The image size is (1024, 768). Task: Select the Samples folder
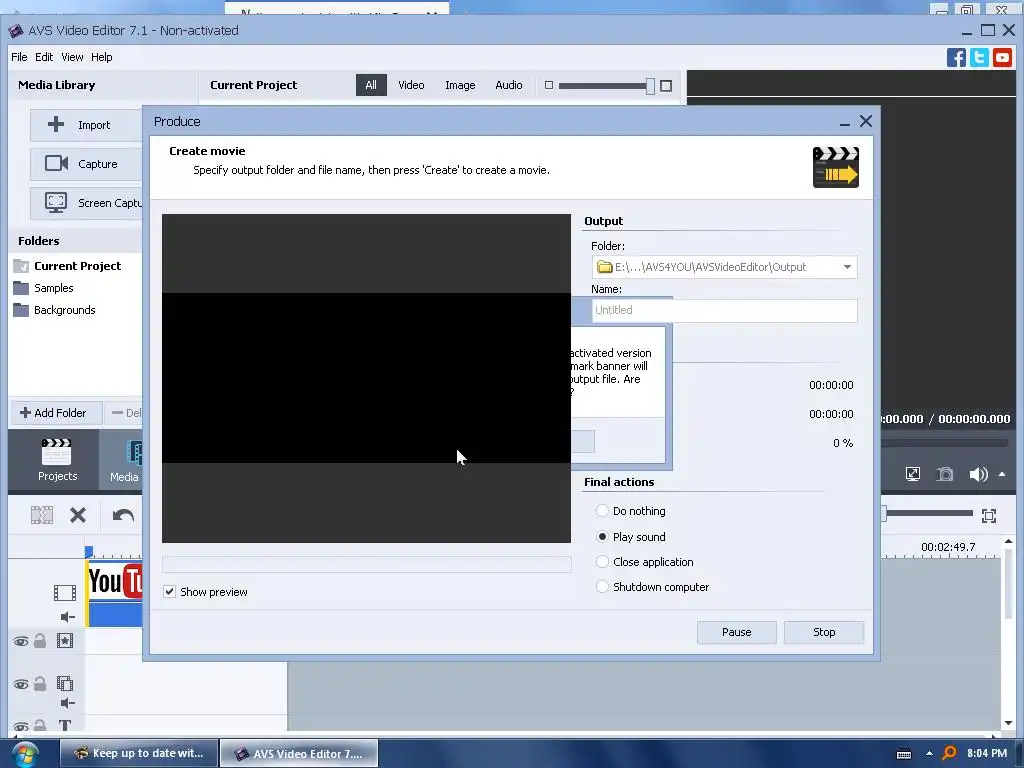point(43,288)
